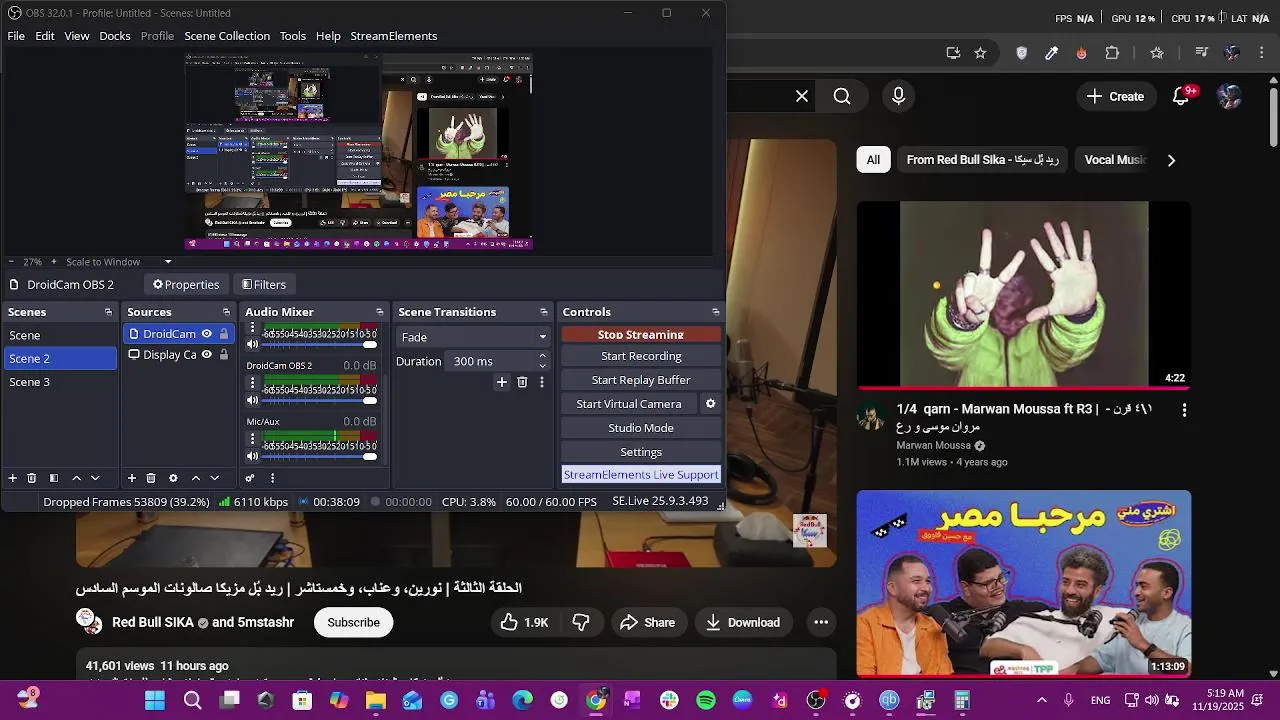Screen dimensions: 1280x720
Task: Start YouTube voice search with microphone
Action: [898, 96]
